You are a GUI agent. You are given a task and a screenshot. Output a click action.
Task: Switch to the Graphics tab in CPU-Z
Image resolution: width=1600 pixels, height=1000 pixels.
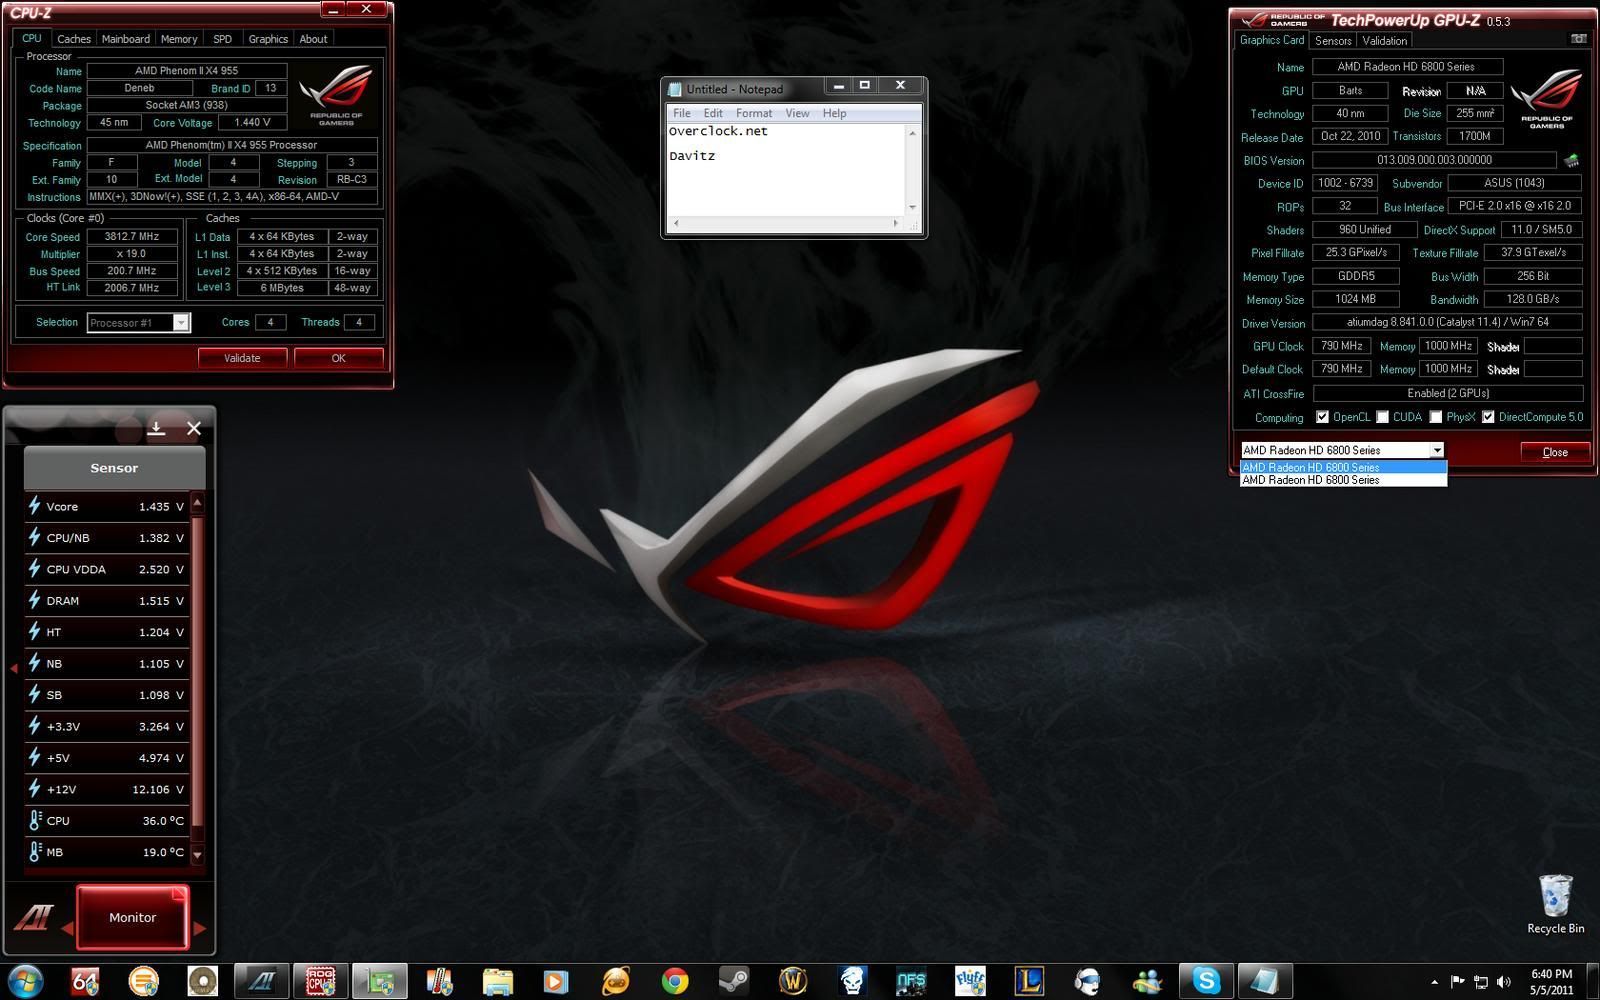point(268,39)
